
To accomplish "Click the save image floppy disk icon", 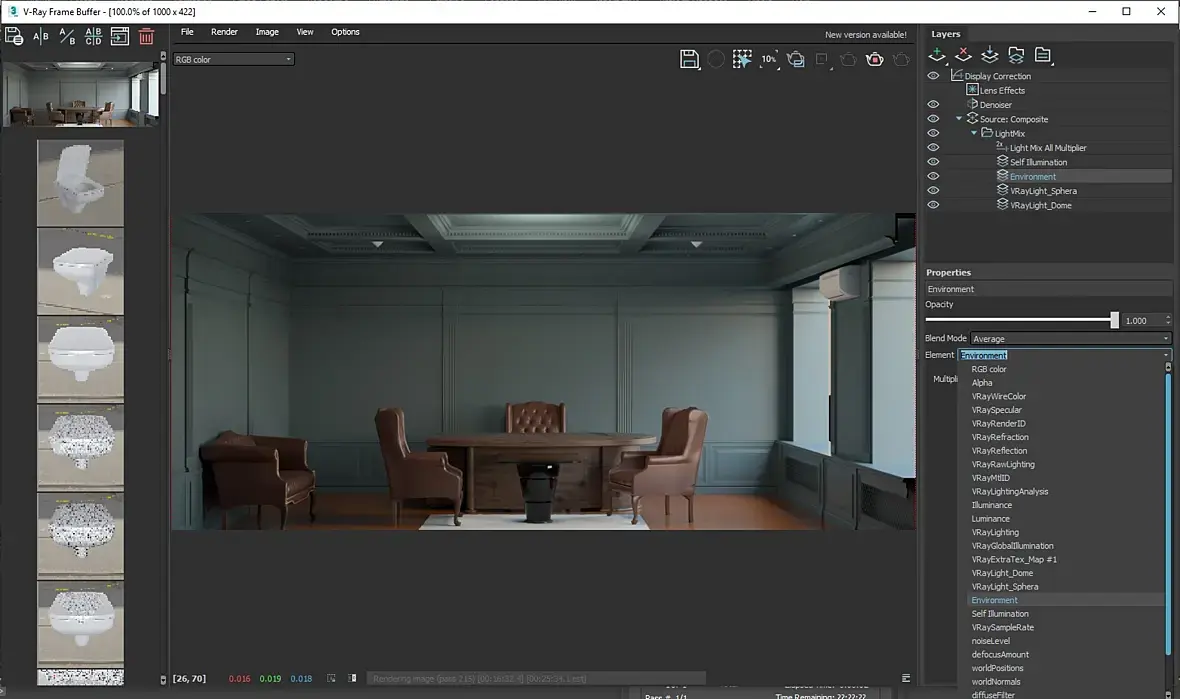I will pos(689,59).
